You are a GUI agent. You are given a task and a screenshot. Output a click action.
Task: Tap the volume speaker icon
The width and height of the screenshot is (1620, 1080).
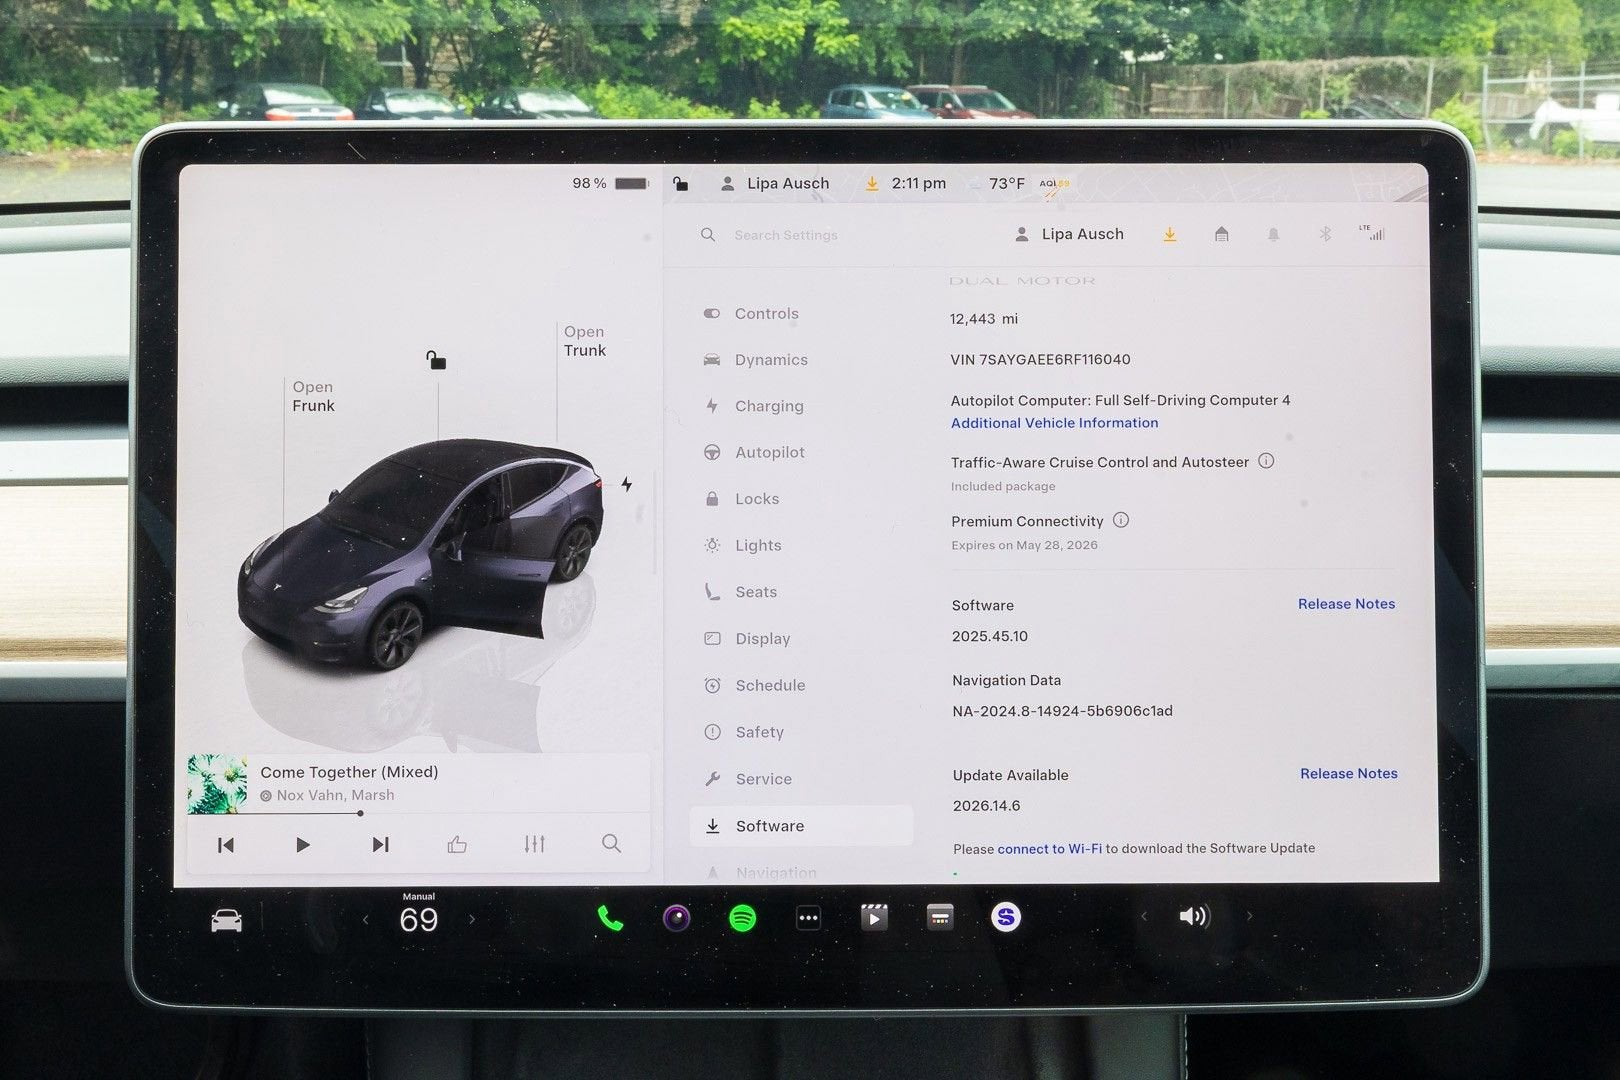pyautogui.click(x=1194, y=916)
